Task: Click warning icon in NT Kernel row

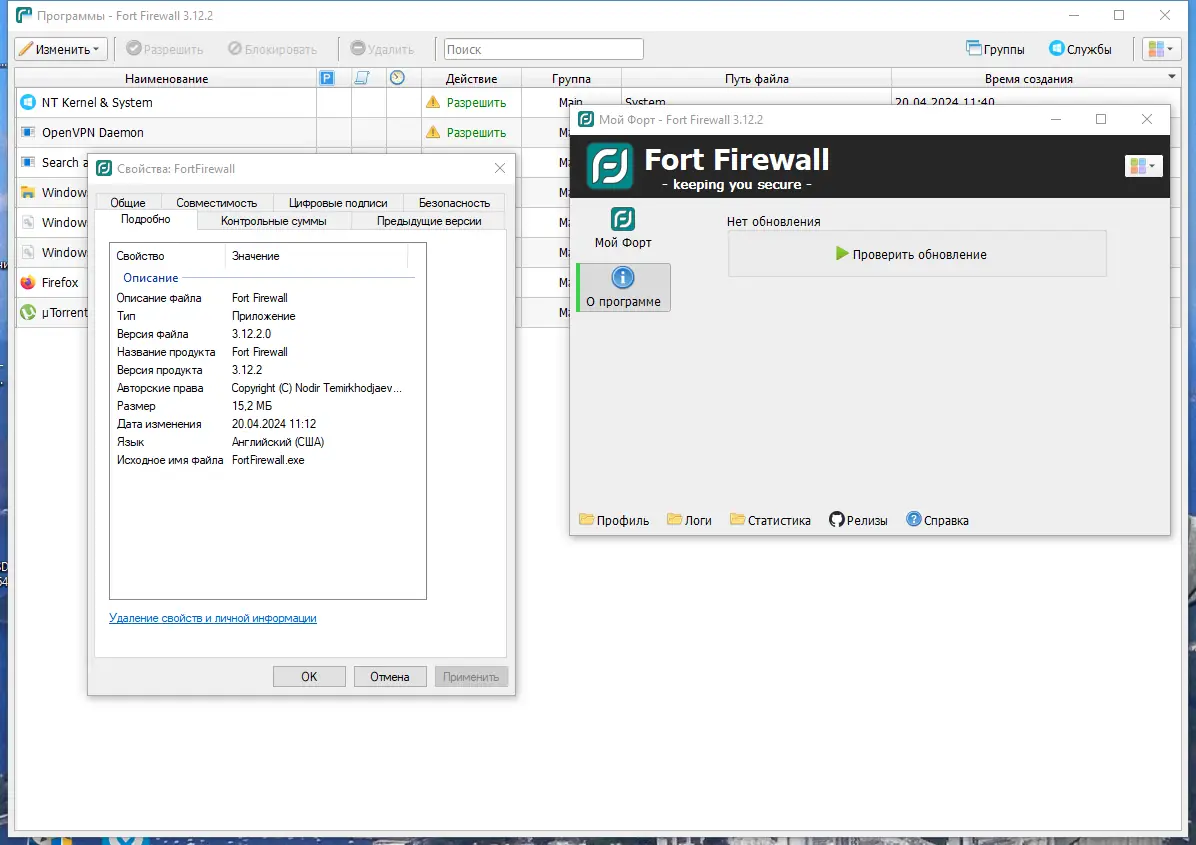Action: 433,102
